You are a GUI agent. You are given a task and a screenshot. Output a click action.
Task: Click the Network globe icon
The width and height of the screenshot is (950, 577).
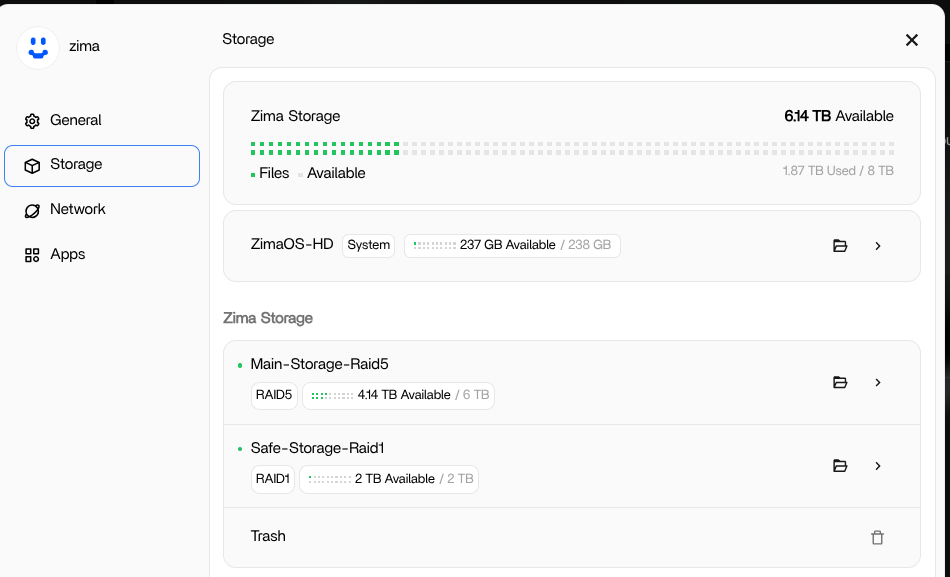tap(32, 210)
